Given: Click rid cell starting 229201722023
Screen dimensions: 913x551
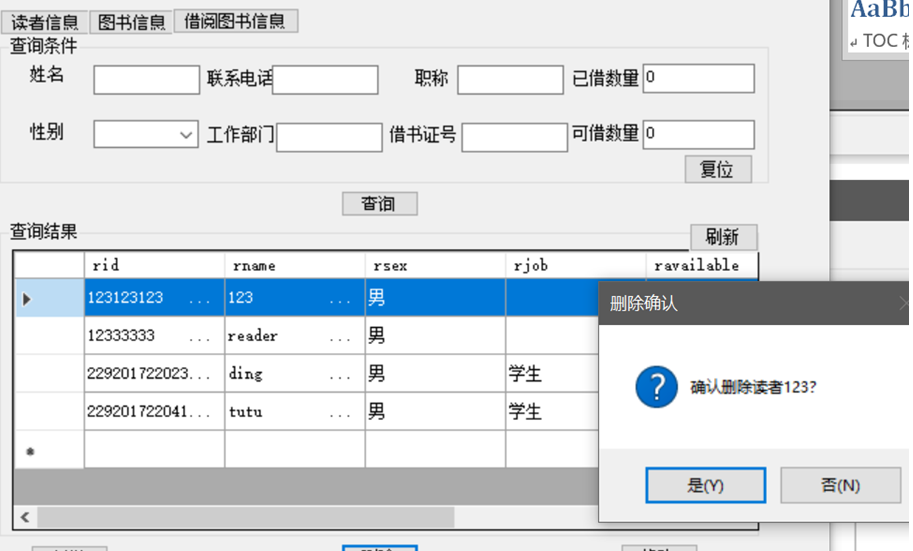Looking at the screenshot, I should [154, 373].
